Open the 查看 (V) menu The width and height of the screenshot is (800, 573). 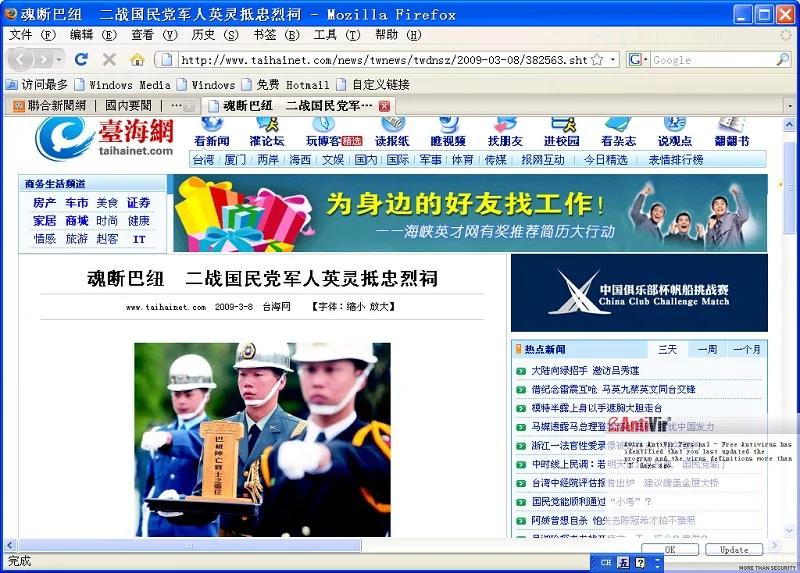coord(154,35)
